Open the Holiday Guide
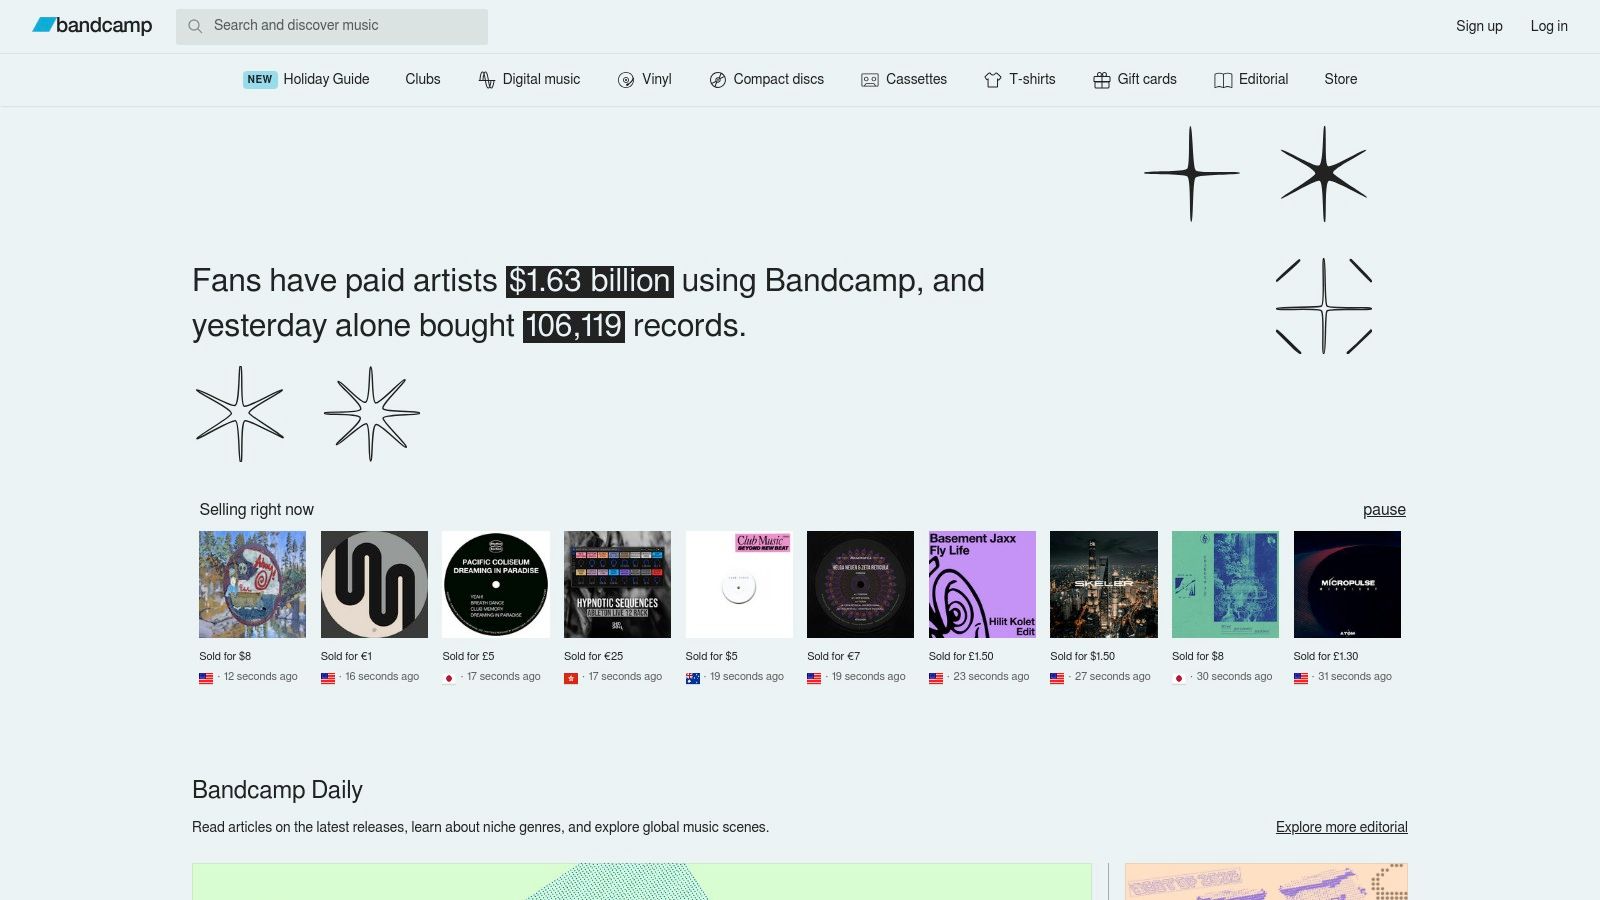Image resolution: width=1600 pixels, height=900 pixels. (326, 79)
